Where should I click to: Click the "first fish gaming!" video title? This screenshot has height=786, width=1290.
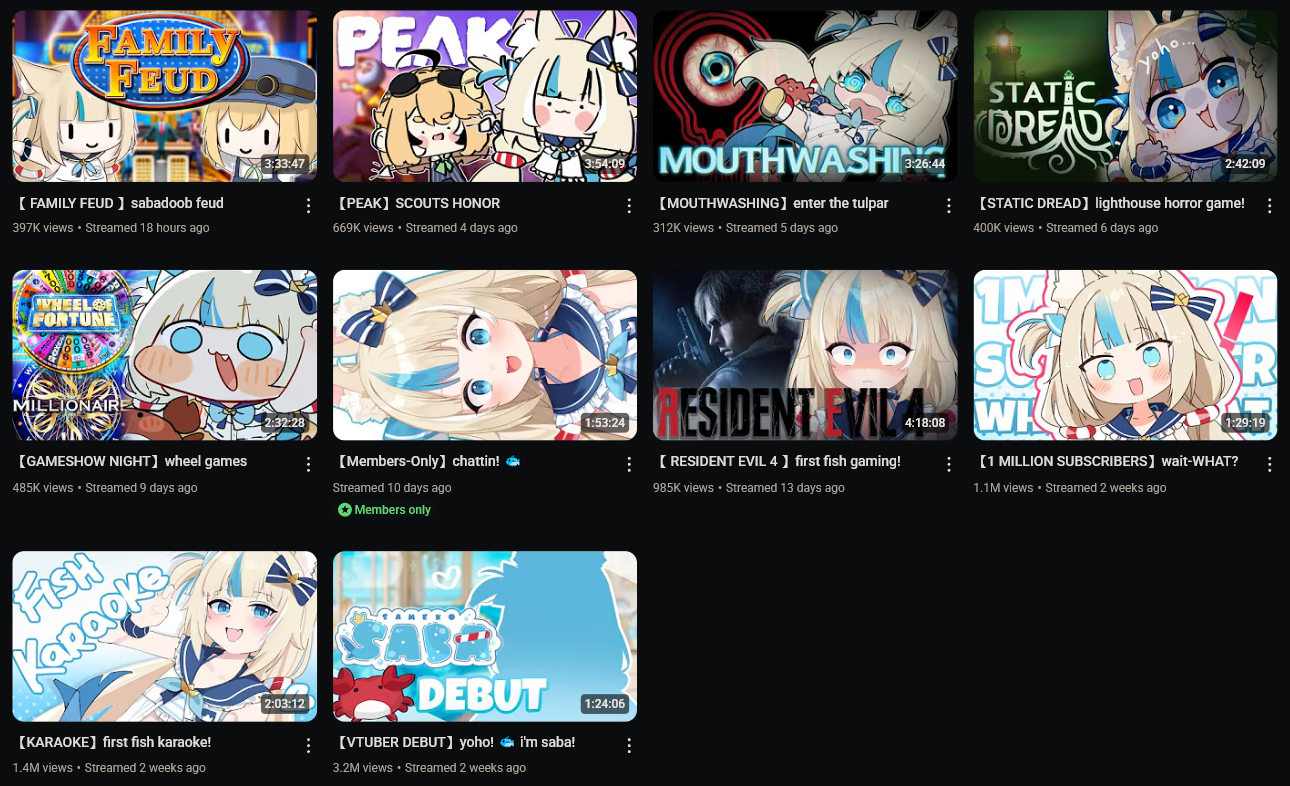[x=777, y=461]
